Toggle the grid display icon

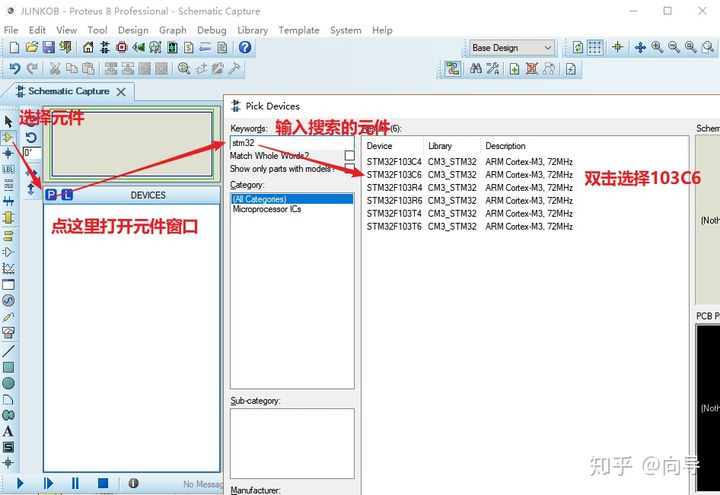595,47
